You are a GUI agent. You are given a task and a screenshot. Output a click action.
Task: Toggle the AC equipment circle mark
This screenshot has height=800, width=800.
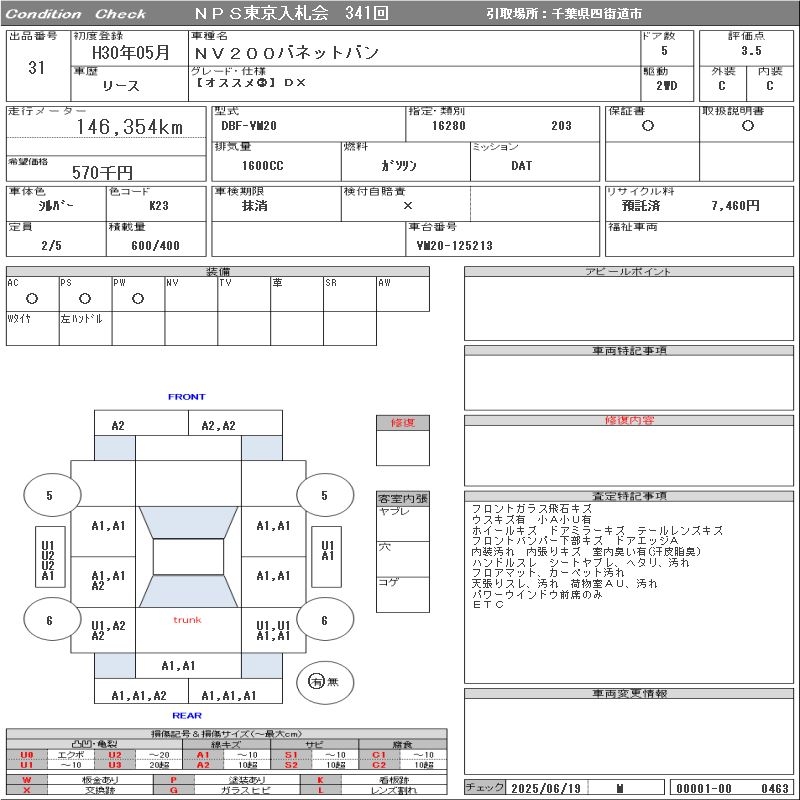pyautogui.click(x=32, y=298)
